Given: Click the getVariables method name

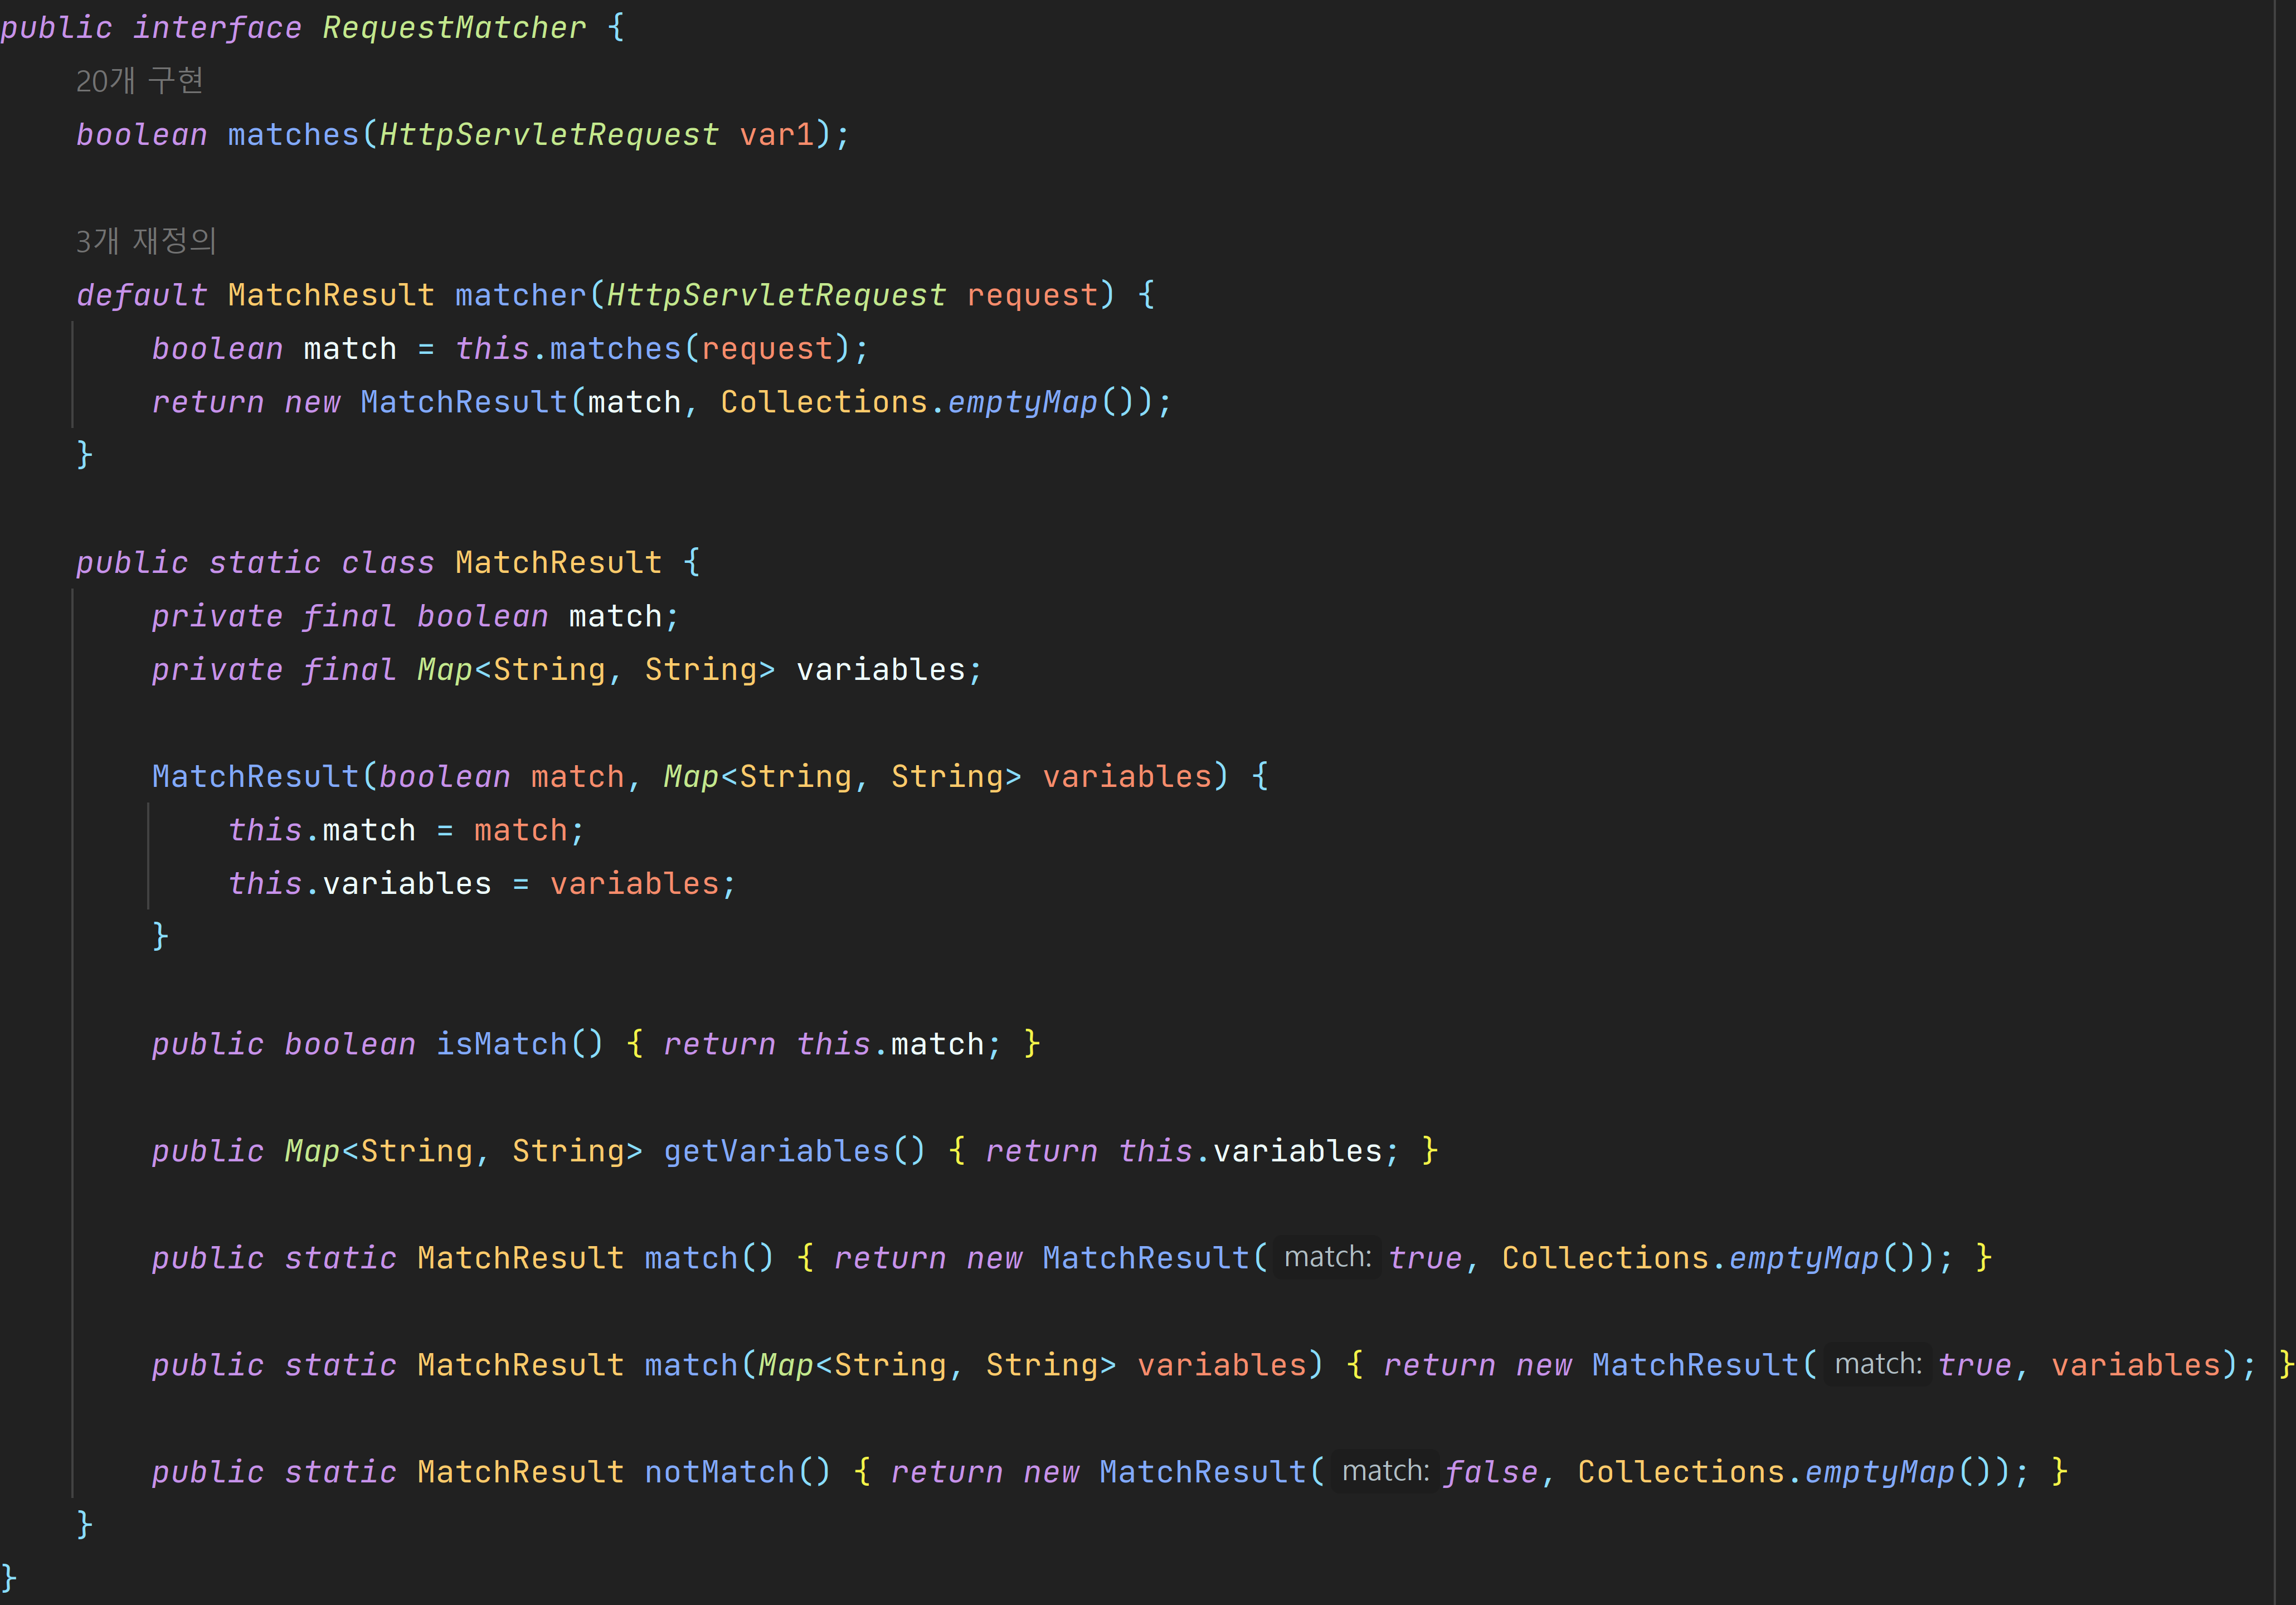Looking at the screenshot, I should [x=776, y=1151].
